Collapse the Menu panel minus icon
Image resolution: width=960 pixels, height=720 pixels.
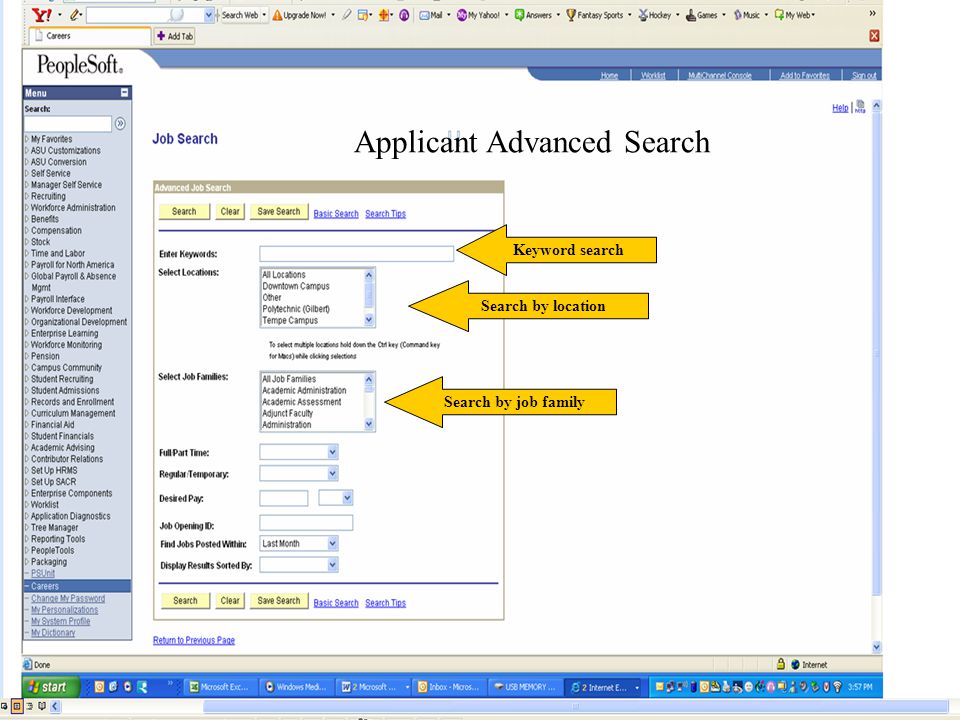(x=124, y=93)
